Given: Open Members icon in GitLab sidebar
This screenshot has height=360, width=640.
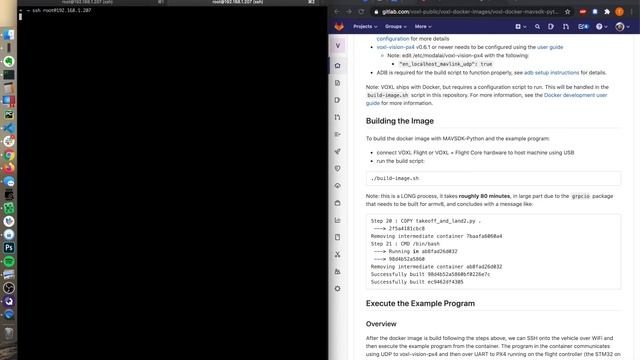Looking at the screenshot, I should [338, 271].
